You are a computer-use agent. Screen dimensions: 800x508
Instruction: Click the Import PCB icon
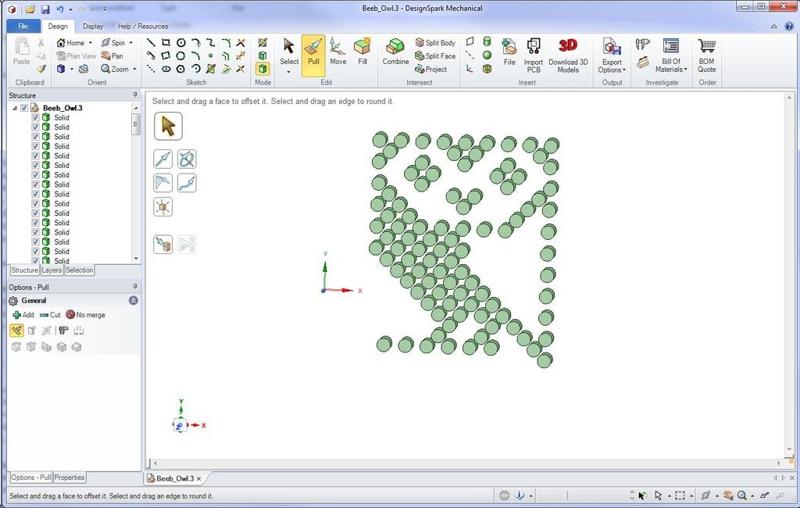click(x=533, y=55)
